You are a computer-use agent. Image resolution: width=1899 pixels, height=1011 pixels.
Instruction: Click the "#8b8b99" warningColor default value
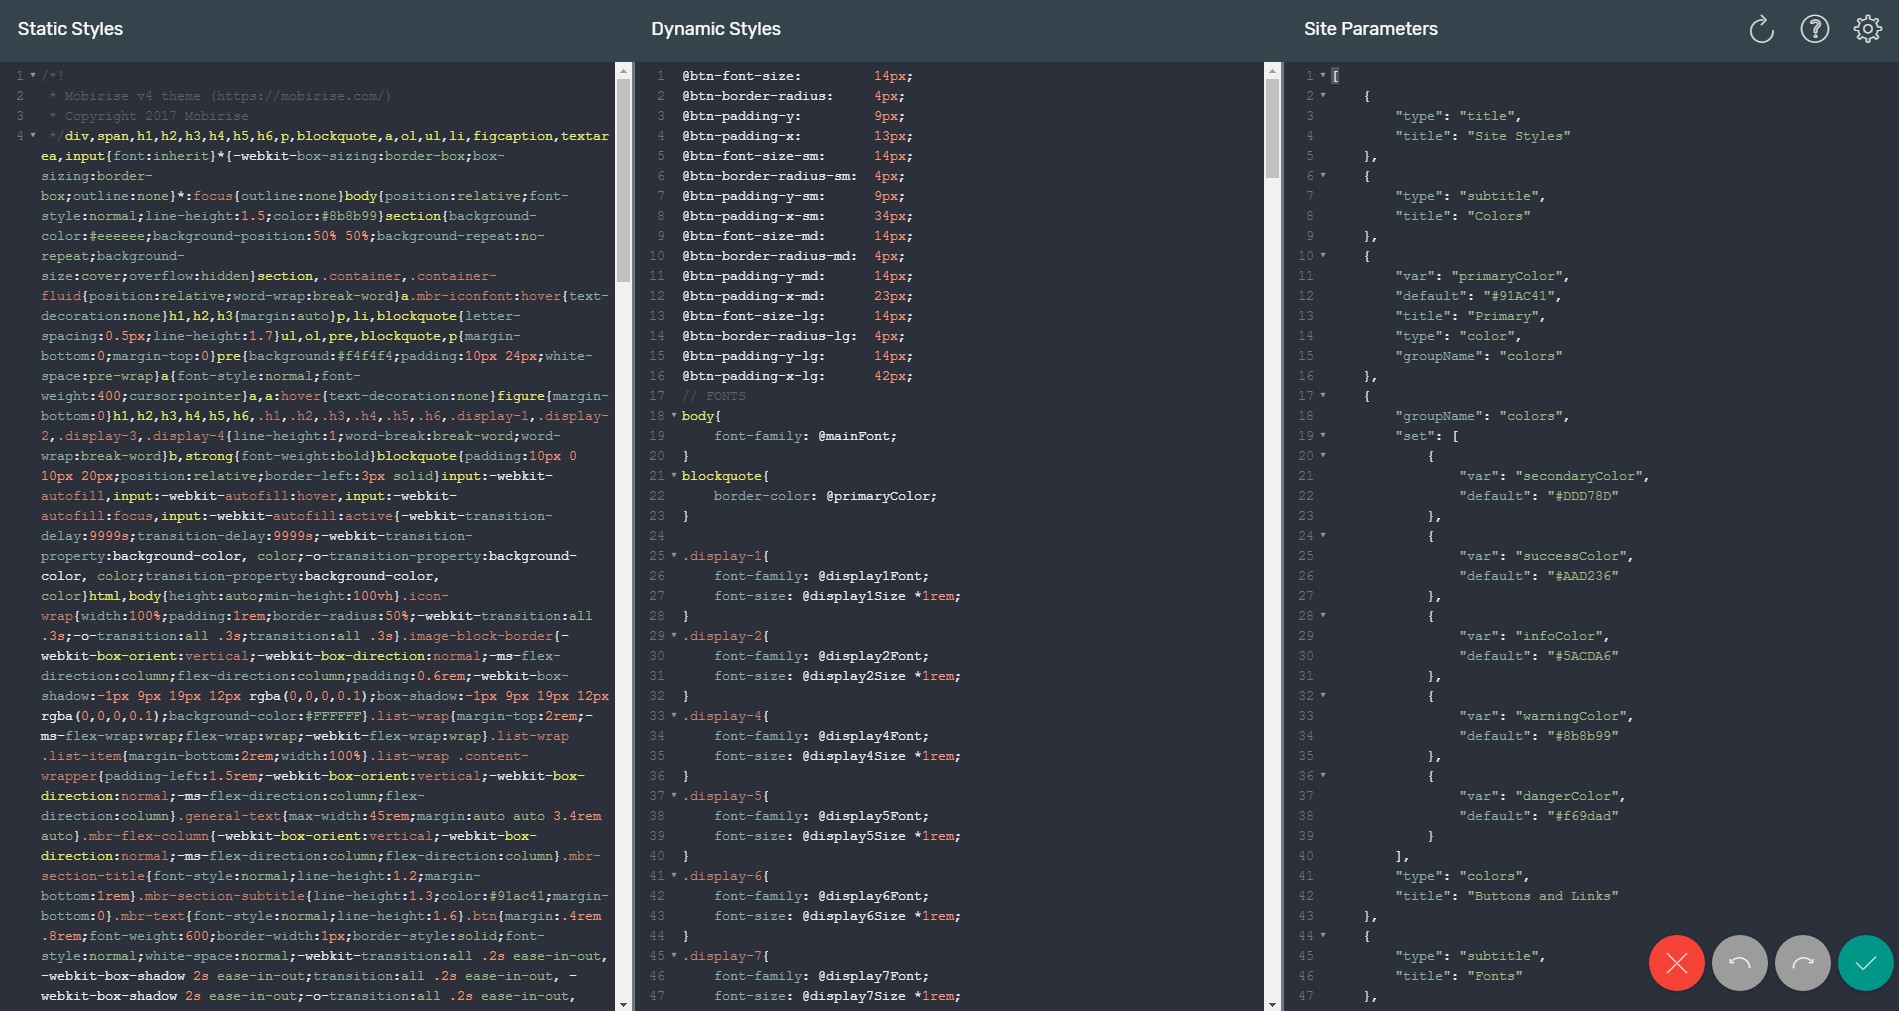tap(1583, 736)
